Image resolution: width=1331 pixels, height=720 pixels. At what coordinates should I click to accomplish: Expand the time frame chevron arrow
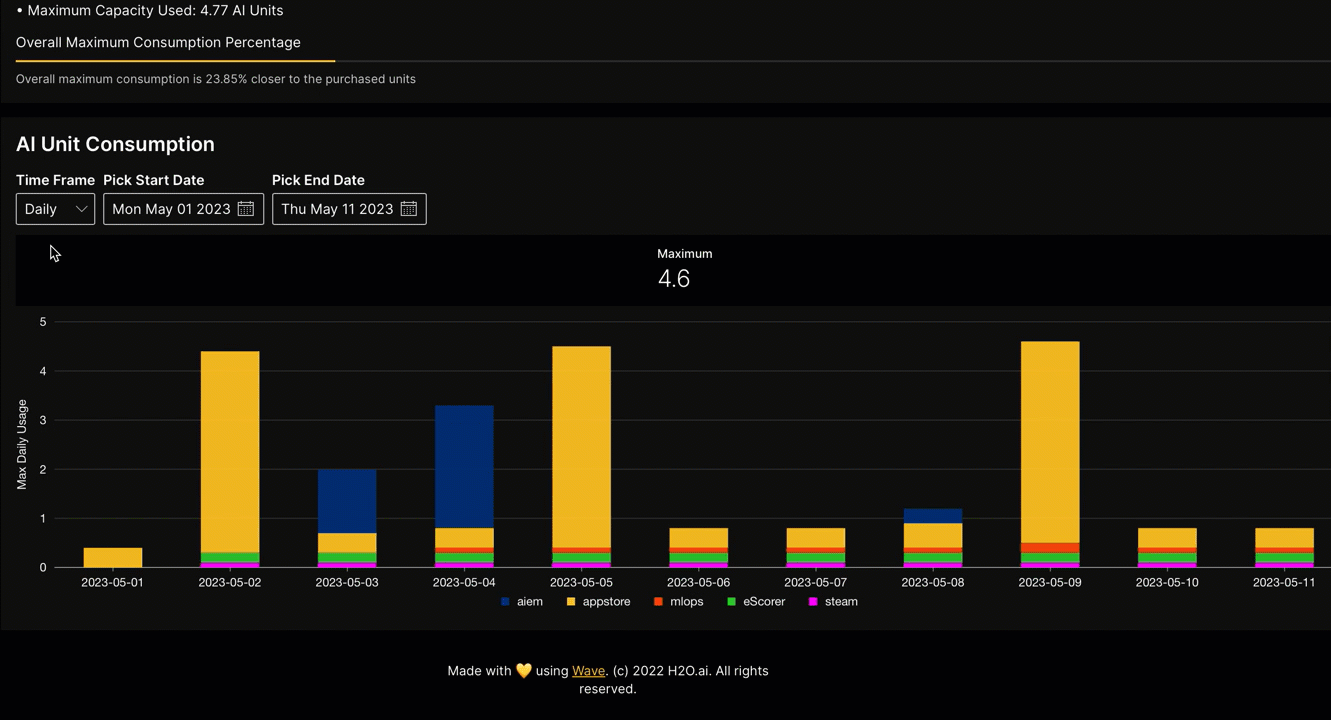click(82, 209)
